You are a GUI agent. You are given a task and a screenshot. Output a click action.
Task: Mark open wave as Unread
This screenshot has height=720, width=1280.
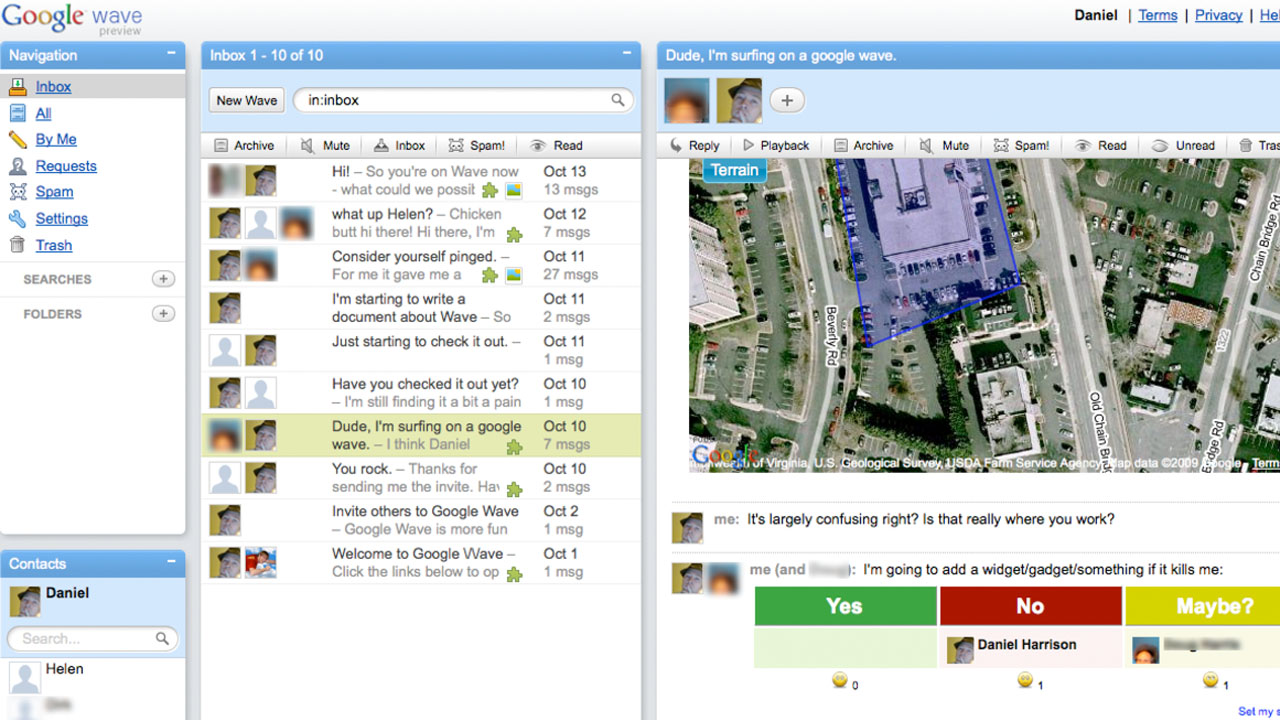[1183, 145]
